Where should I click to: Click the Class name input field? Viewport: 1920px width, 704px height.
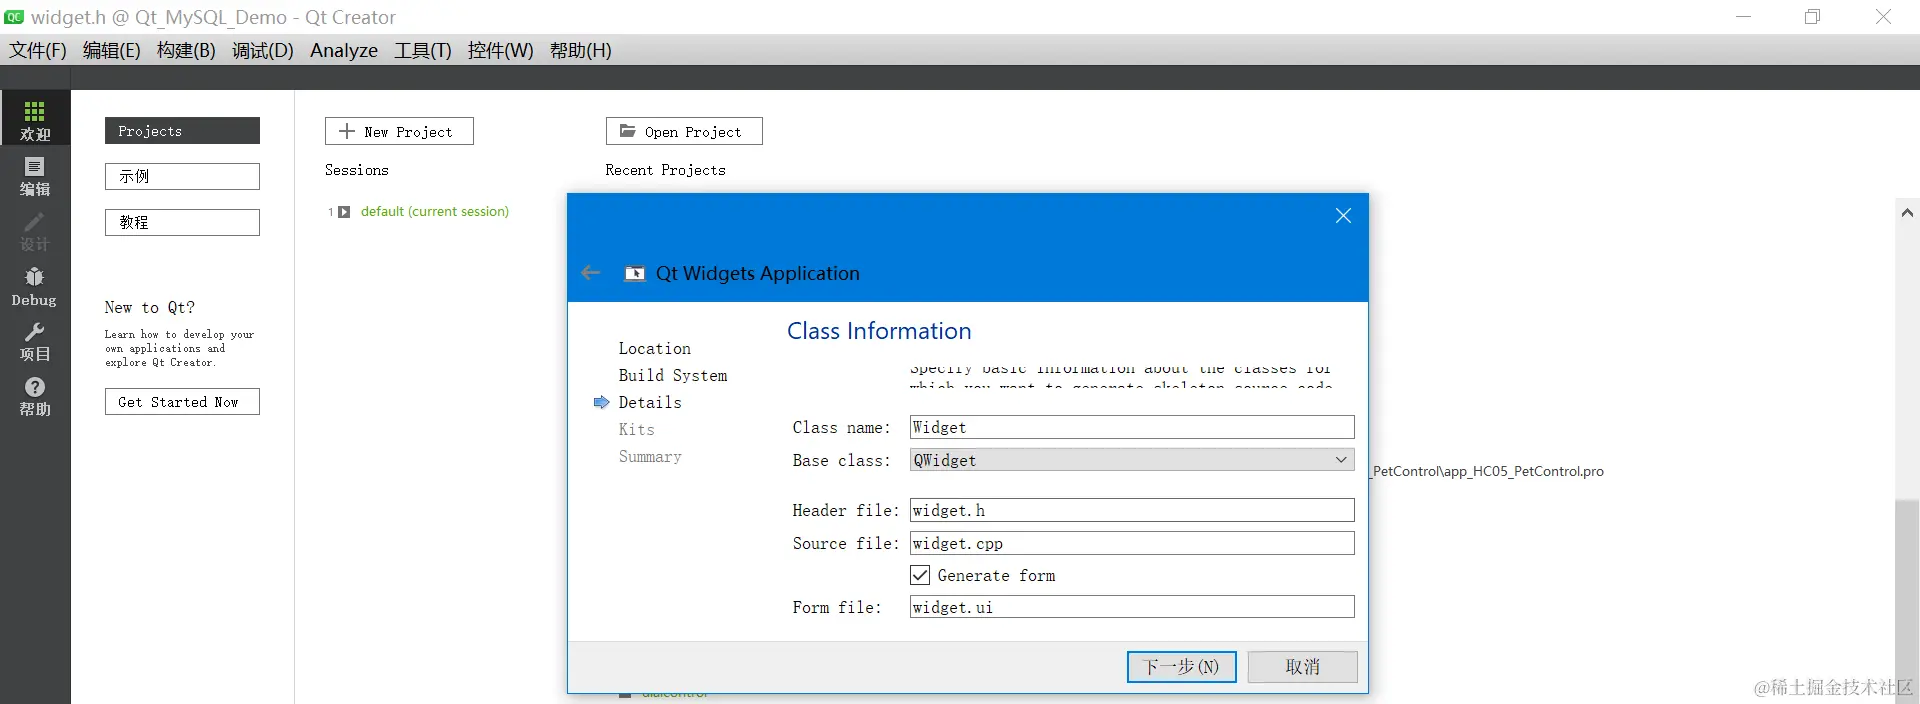point(1132,427)
